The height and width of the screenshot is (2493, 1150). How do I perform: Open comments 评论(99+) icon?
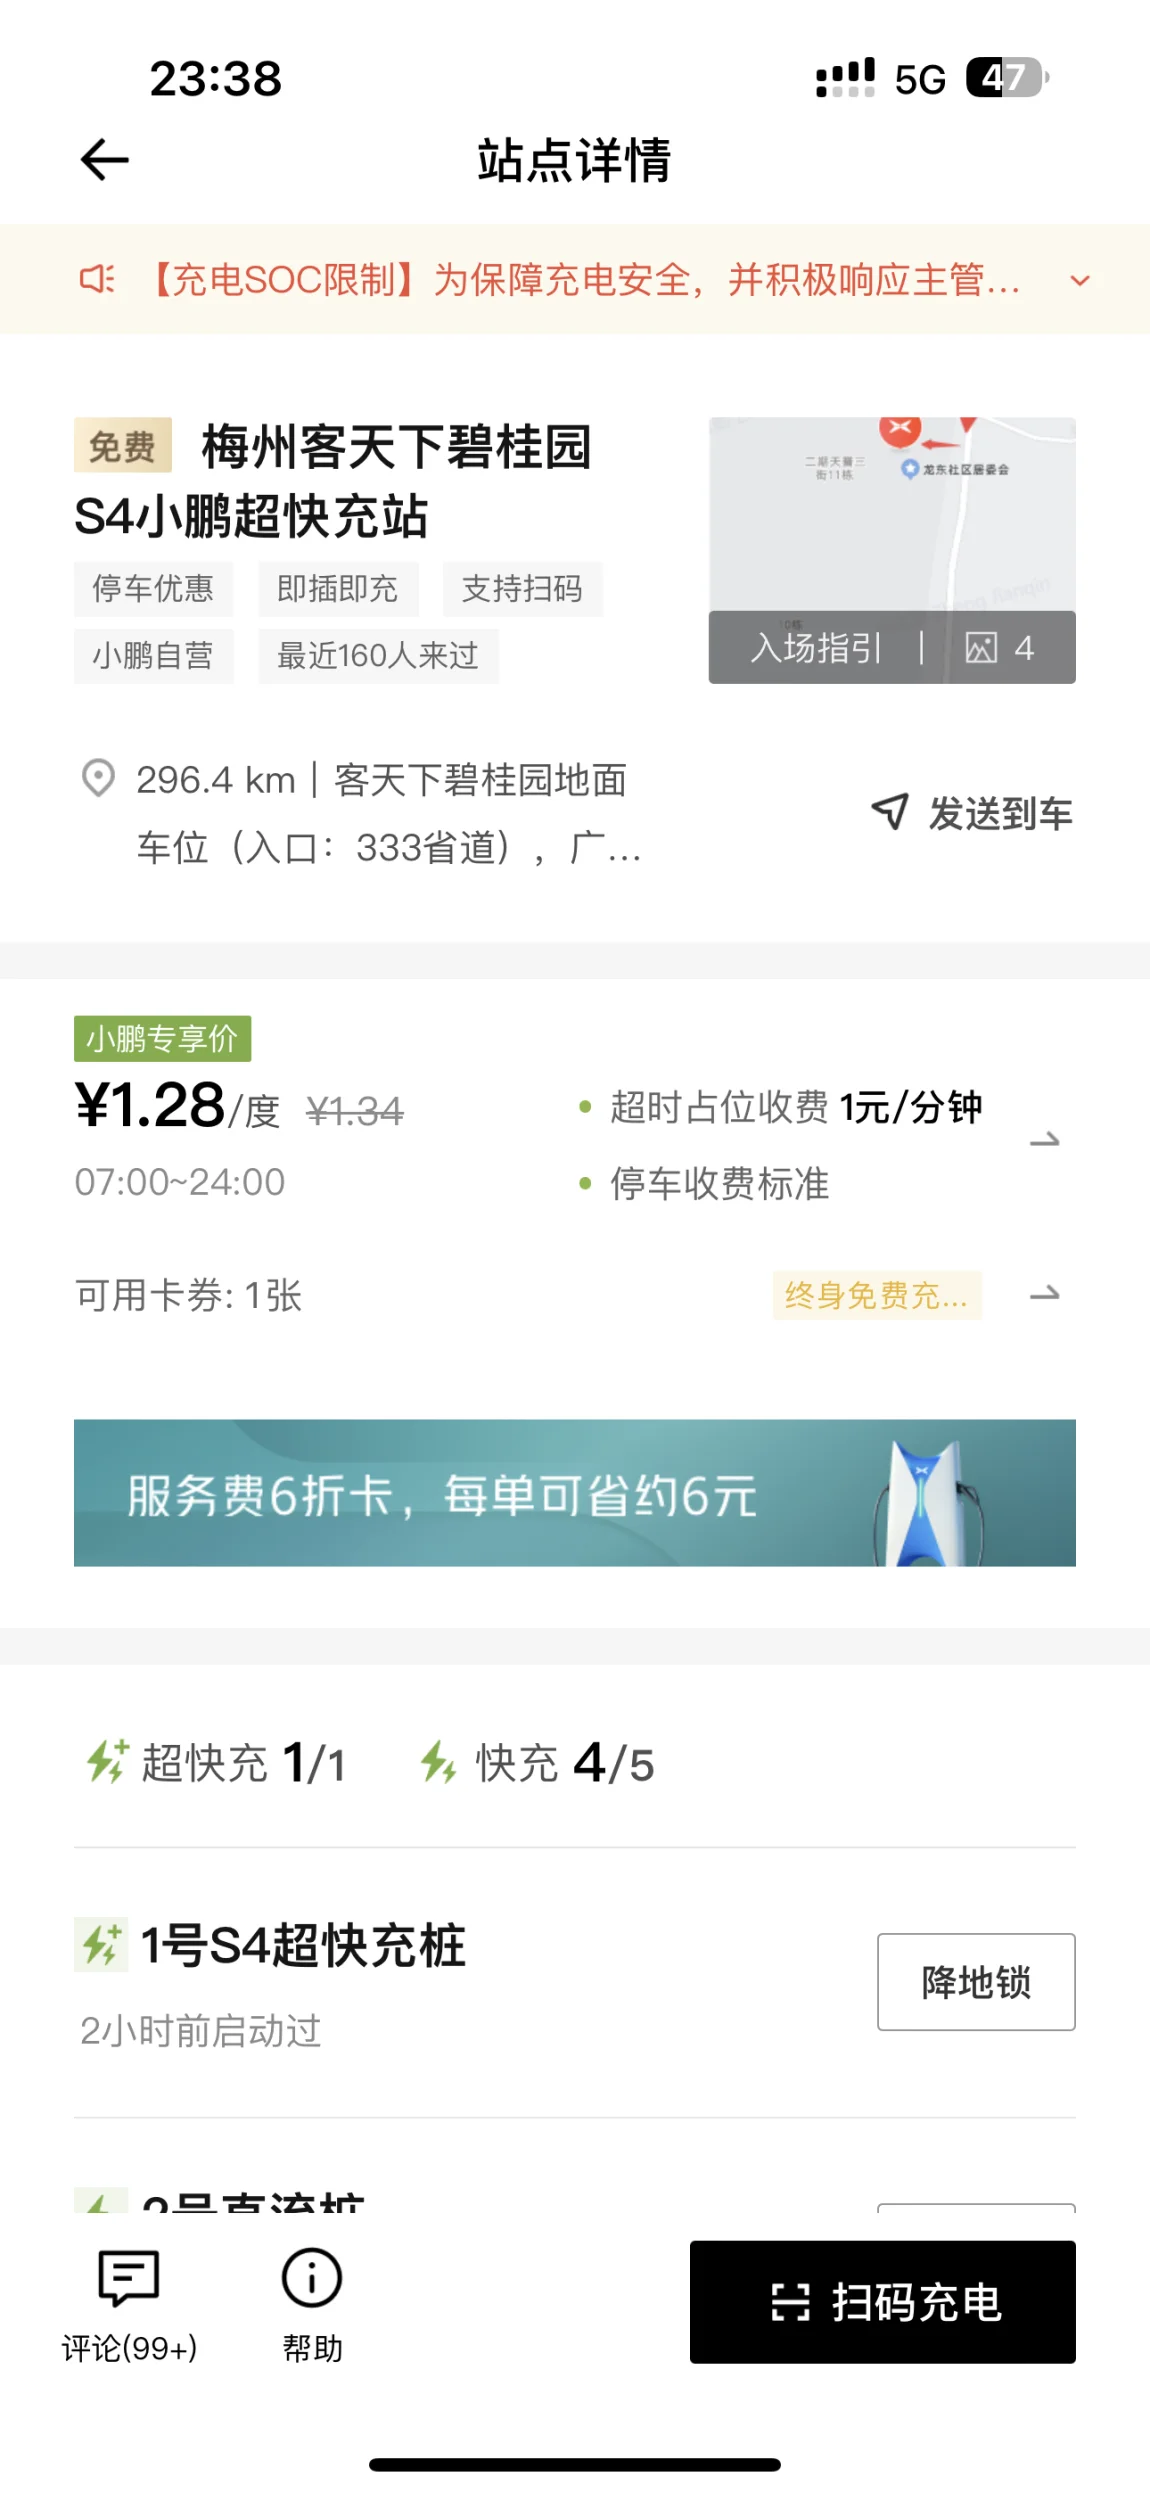129,2279
